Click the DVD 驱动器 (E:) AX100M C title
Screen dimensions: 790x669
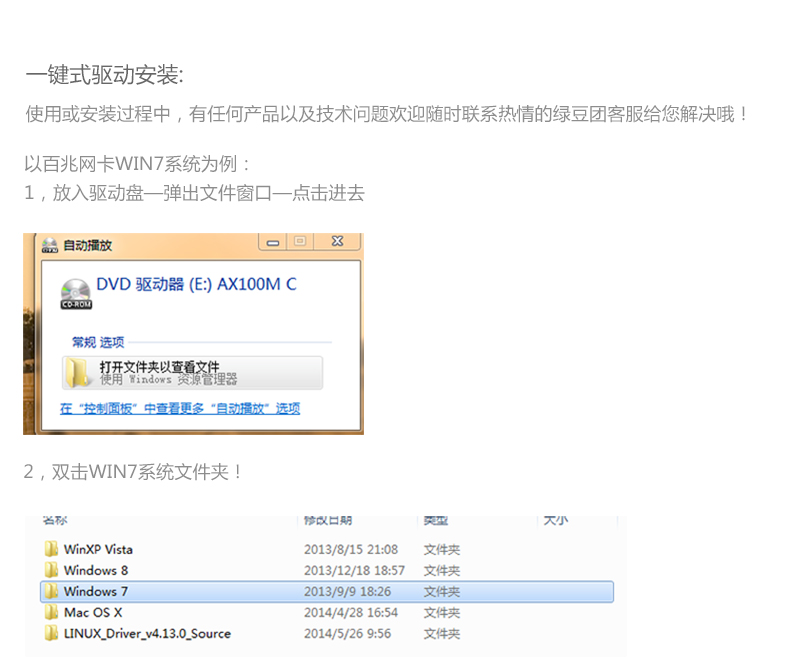tap(196, 285)
